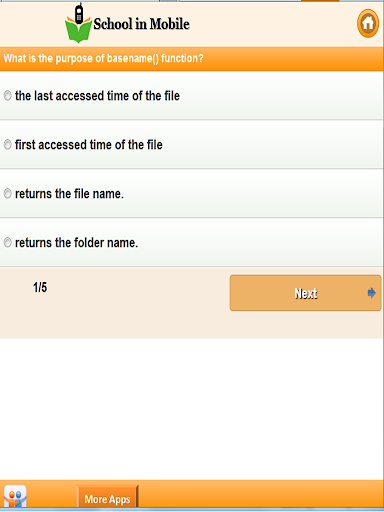The height and width of the screenshot is (512, 384).
Task: Open More Apps
Action: (x=107, y=497)
